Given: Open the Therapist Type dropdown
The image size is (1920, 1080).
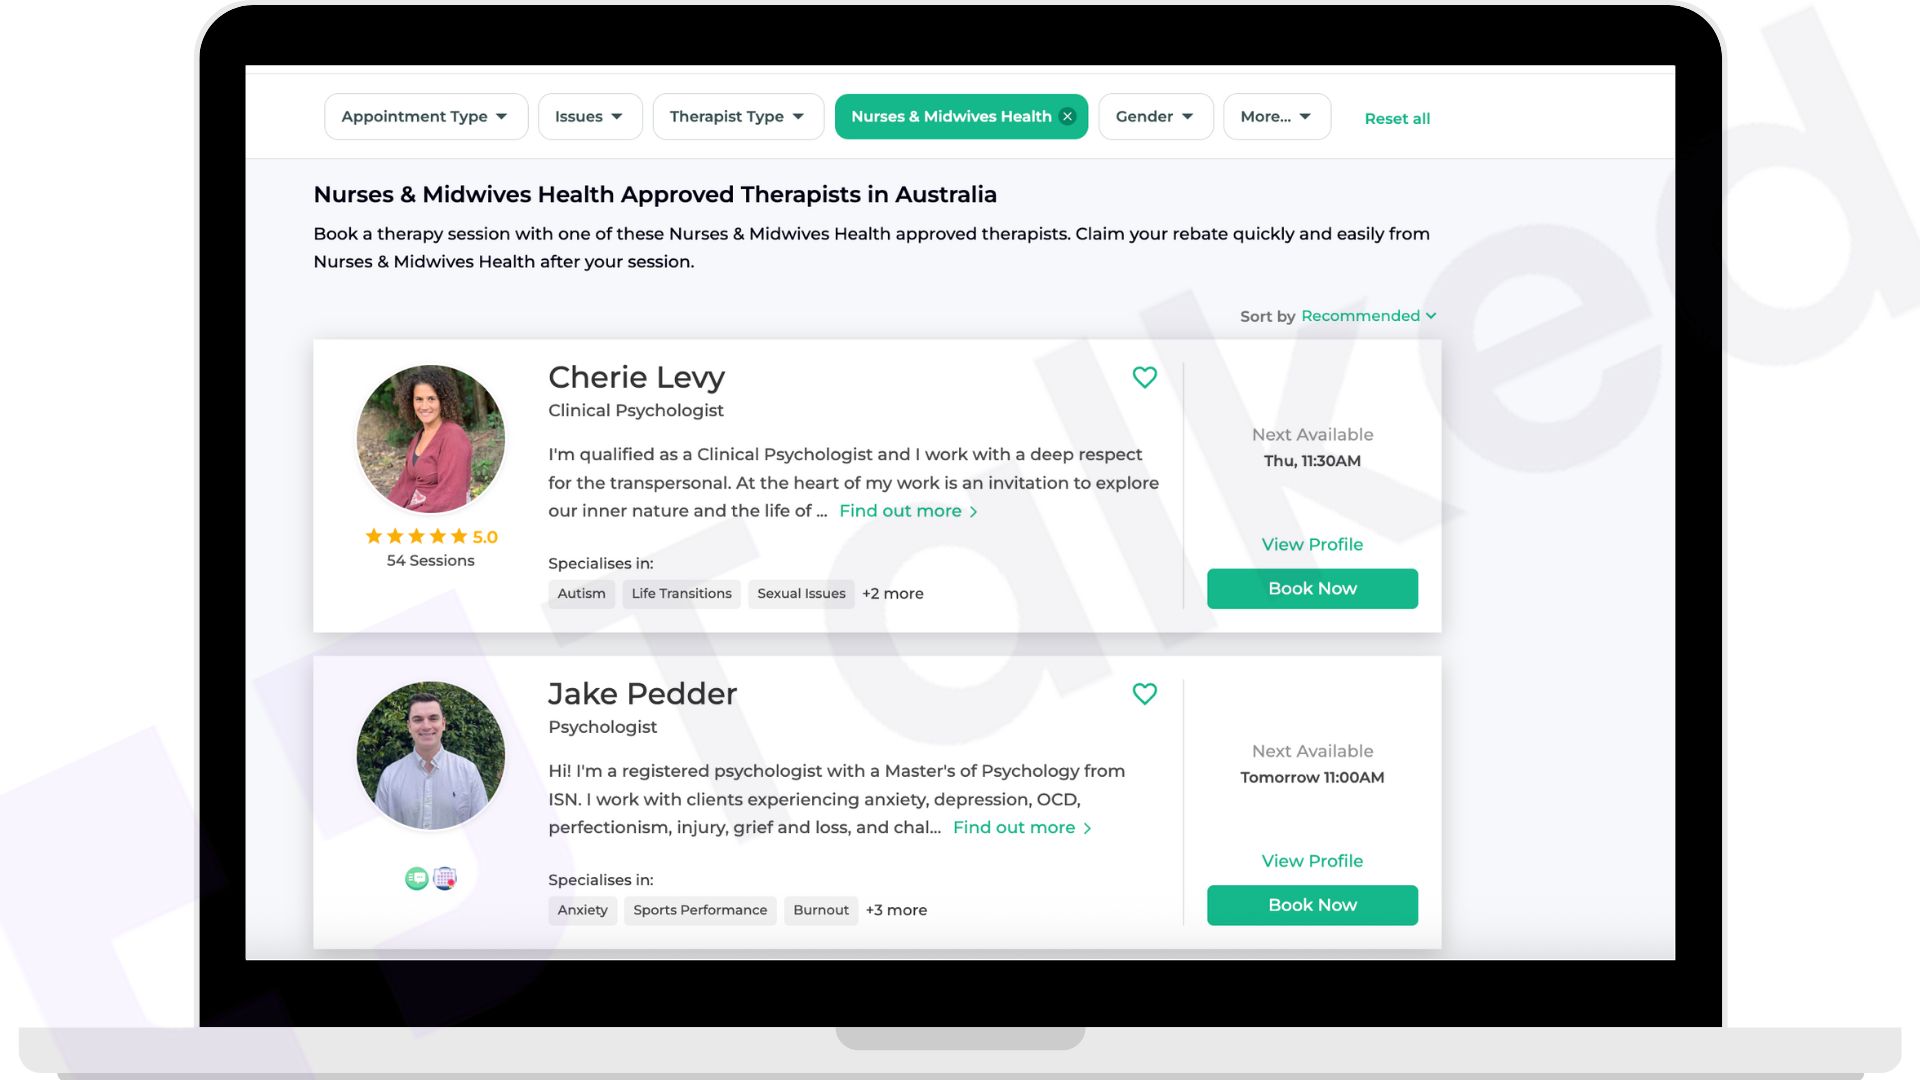Looking at the screenshot, I should coord(738,117).
